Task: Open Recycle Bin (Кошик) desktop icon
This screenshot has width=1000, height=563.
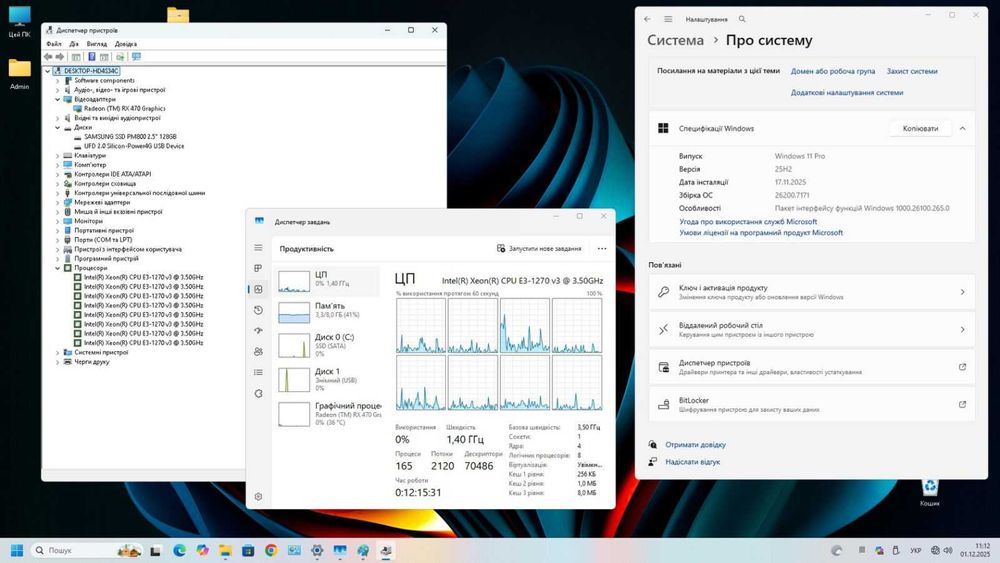Action: 930,492
